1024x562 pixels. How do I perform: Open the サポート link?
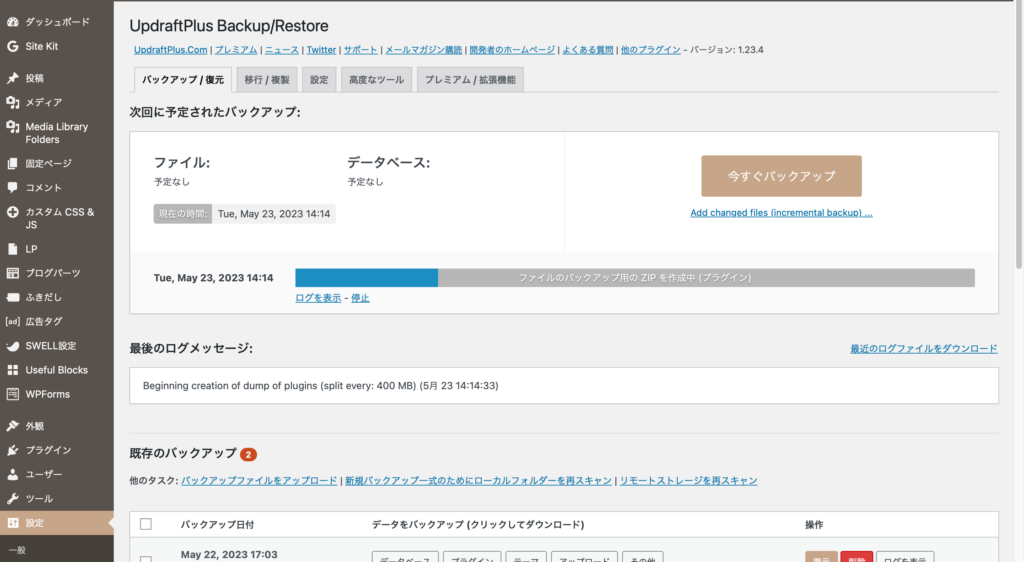tap(360, 50)
